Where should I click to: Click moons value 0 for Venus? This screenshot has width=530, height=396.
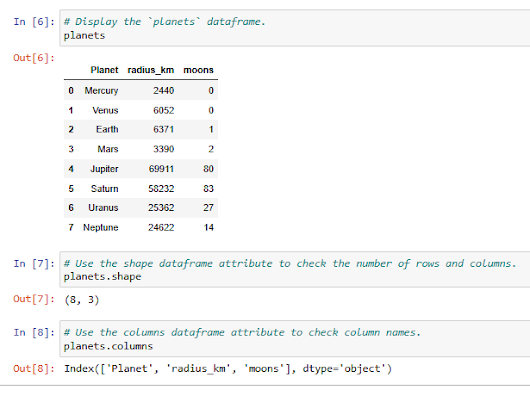pos(211,110)
